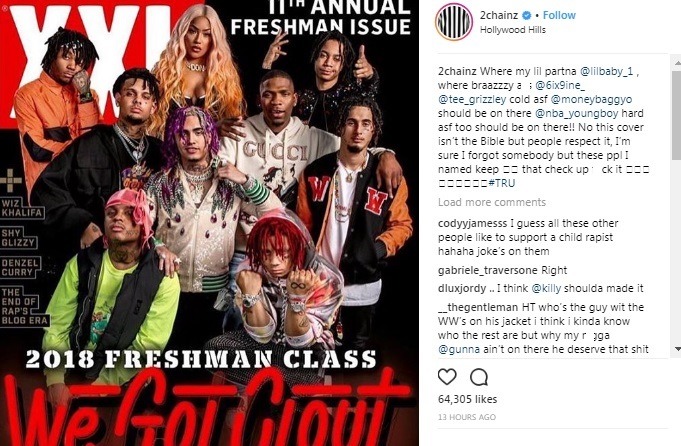Follow the 2chainz account

pyautogui.click(x=559, y=15)
